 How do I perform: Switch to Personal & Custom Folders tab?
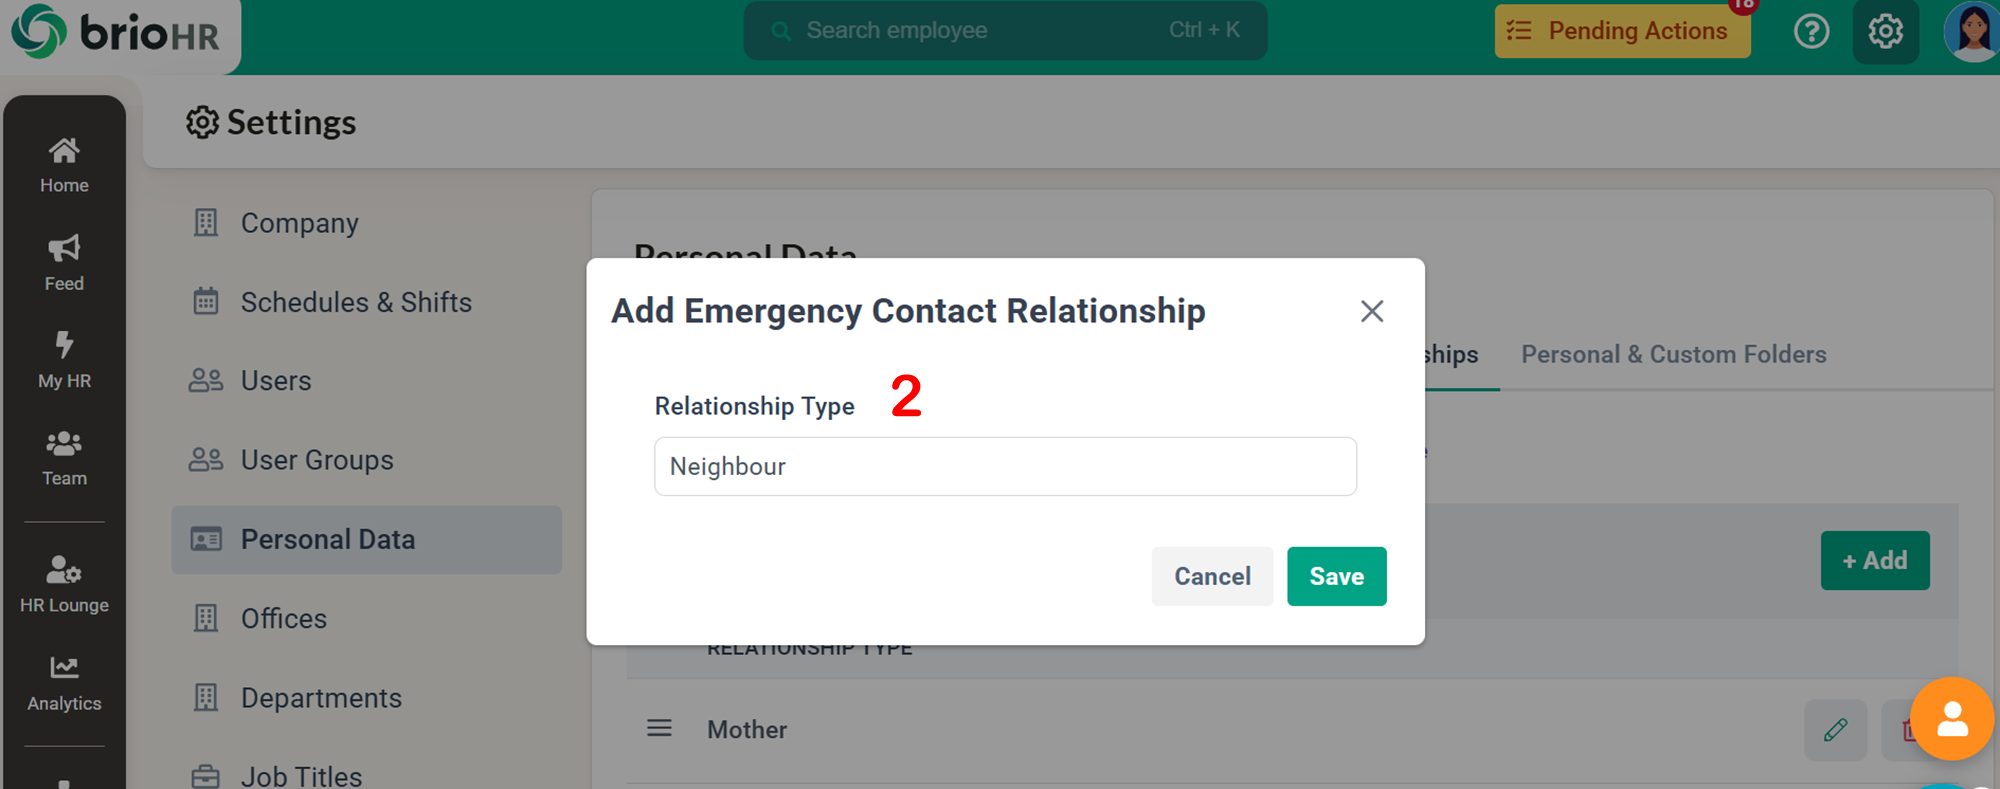(1673, 354)
